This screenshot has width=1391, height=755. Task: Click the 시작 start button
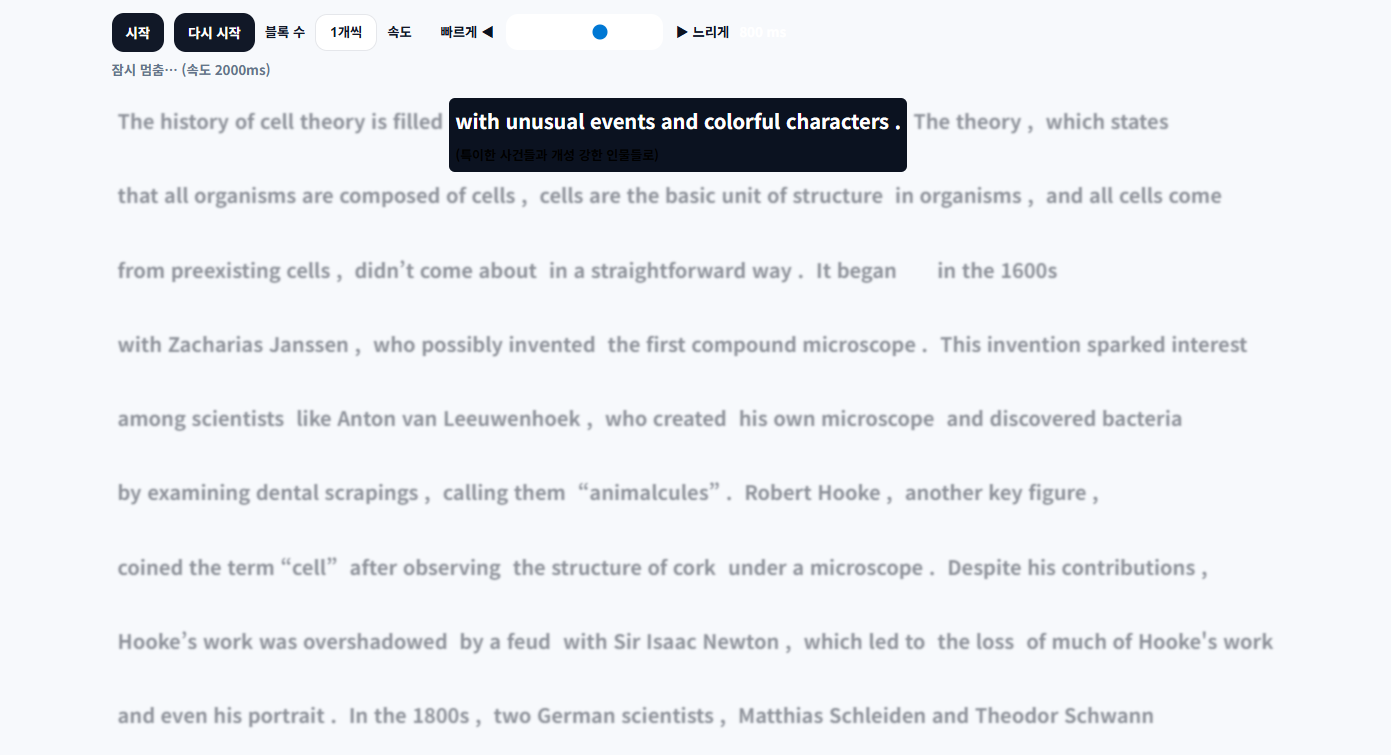tap(137, 33)
